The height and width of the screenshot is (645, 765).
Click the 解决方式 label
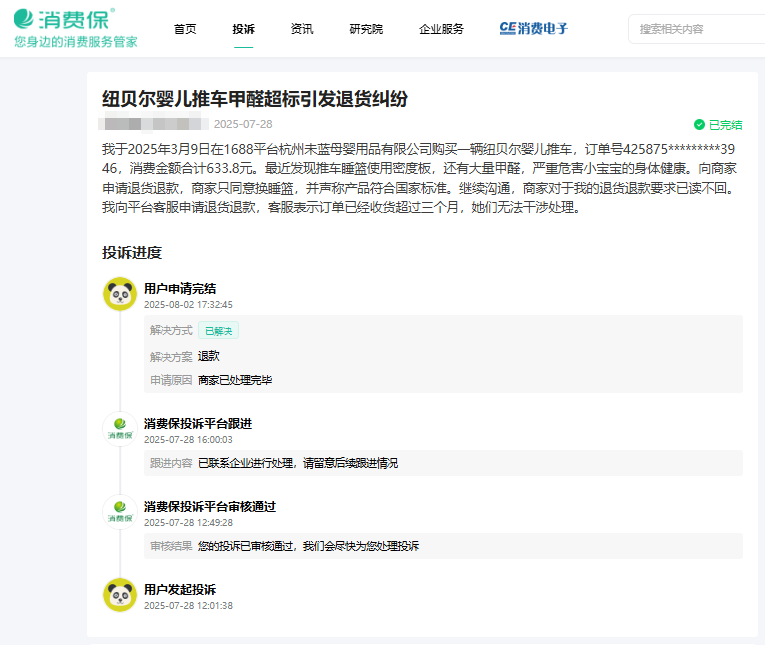coord(171,330)
